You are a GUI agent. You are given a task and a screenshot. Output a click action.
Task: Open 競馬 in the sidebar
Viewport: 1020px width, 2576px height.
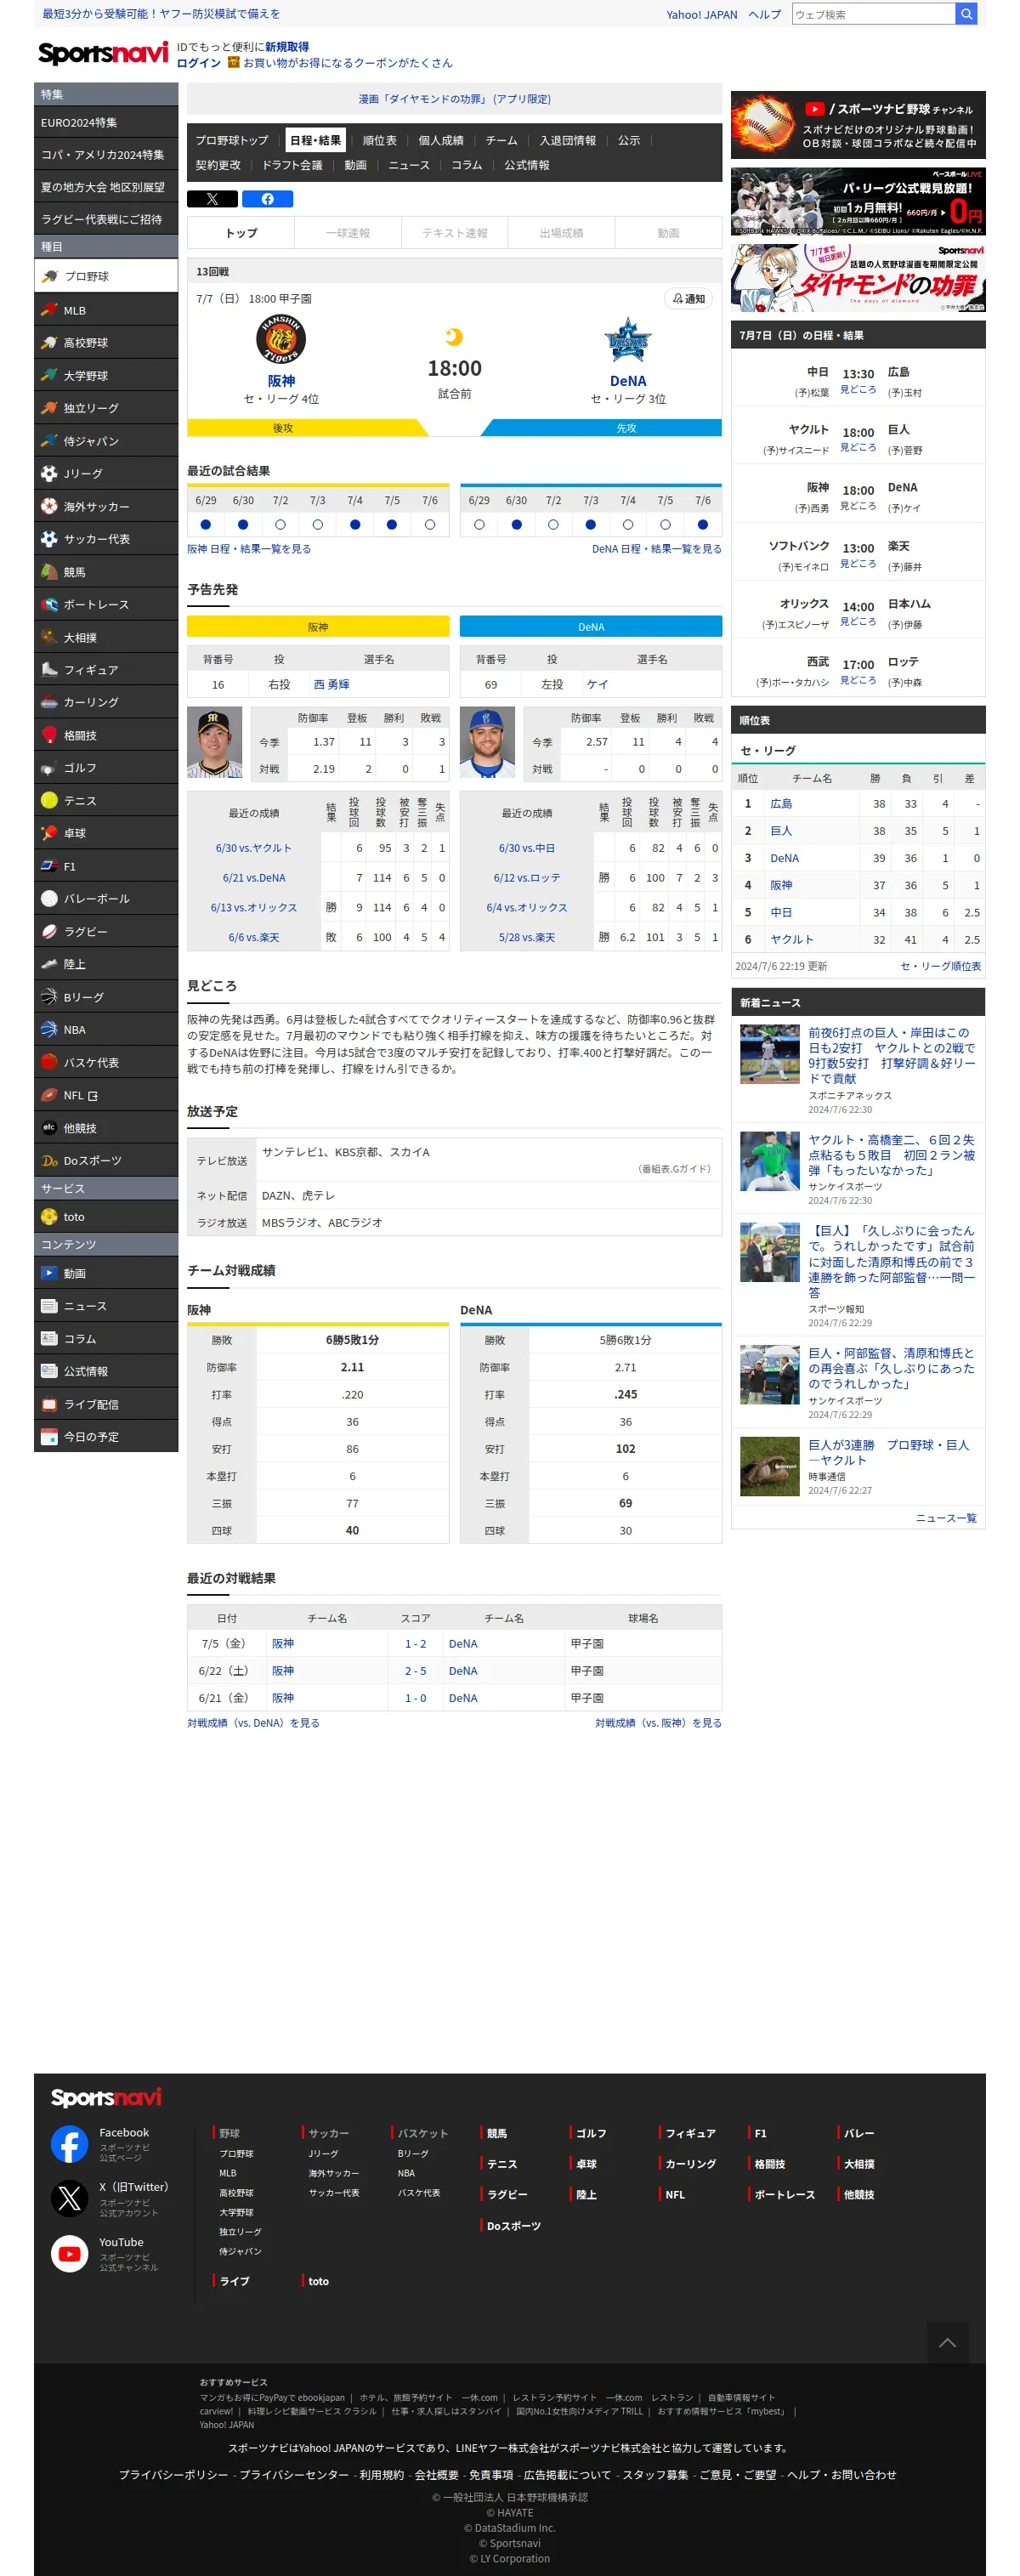(106, 572)
